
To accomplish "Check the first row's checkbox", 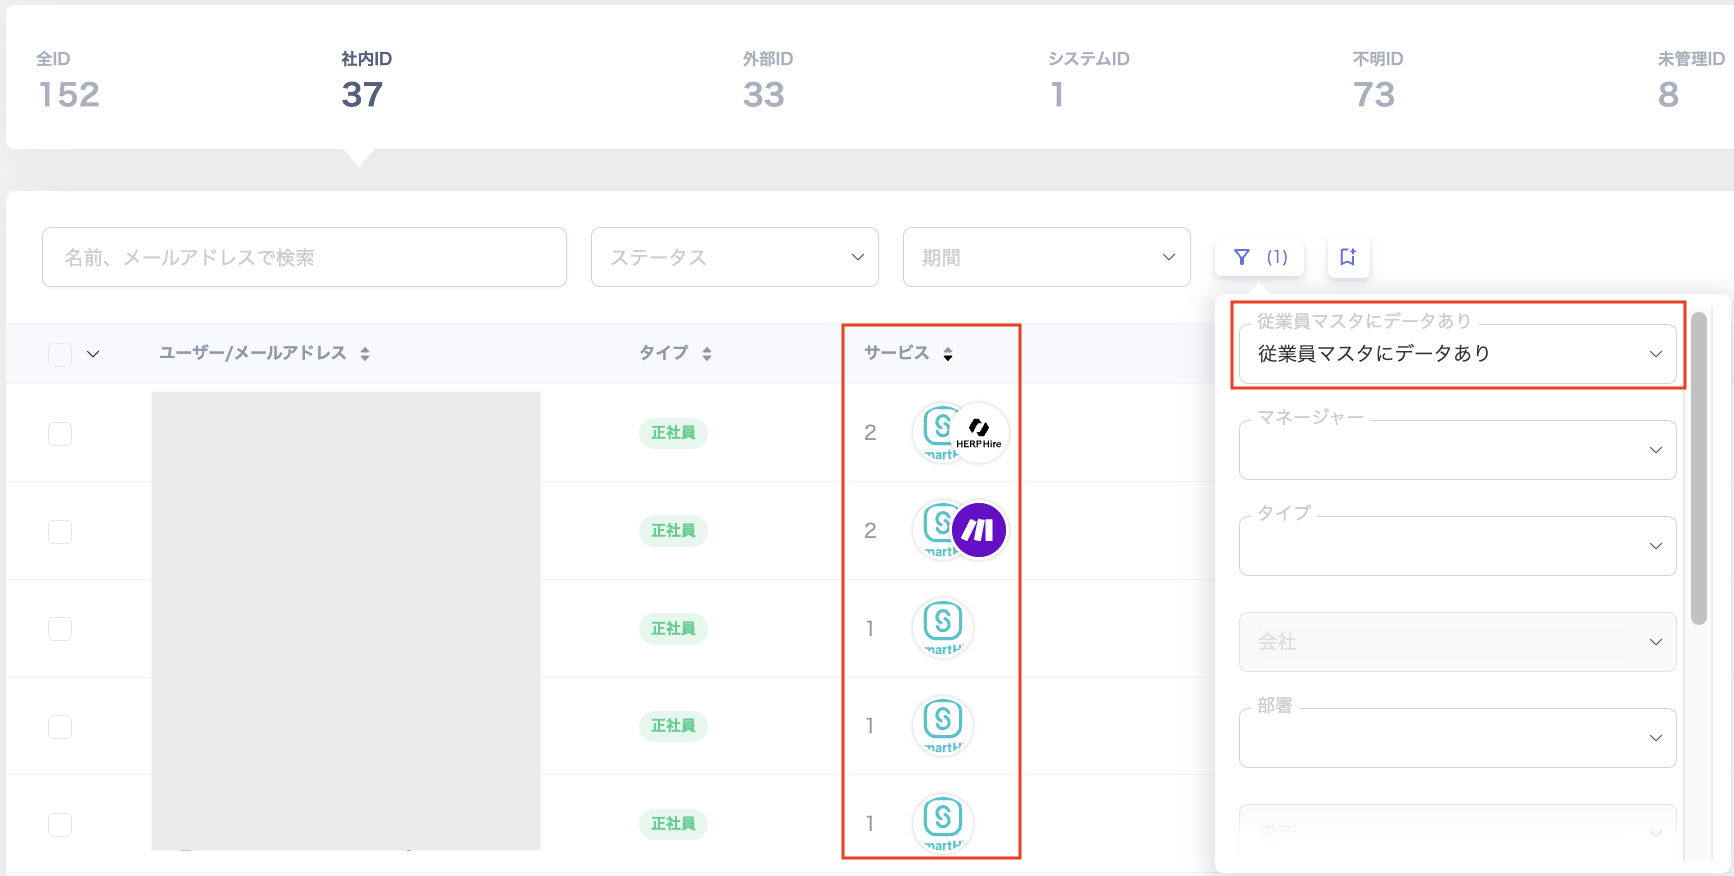I will [60, 433].
